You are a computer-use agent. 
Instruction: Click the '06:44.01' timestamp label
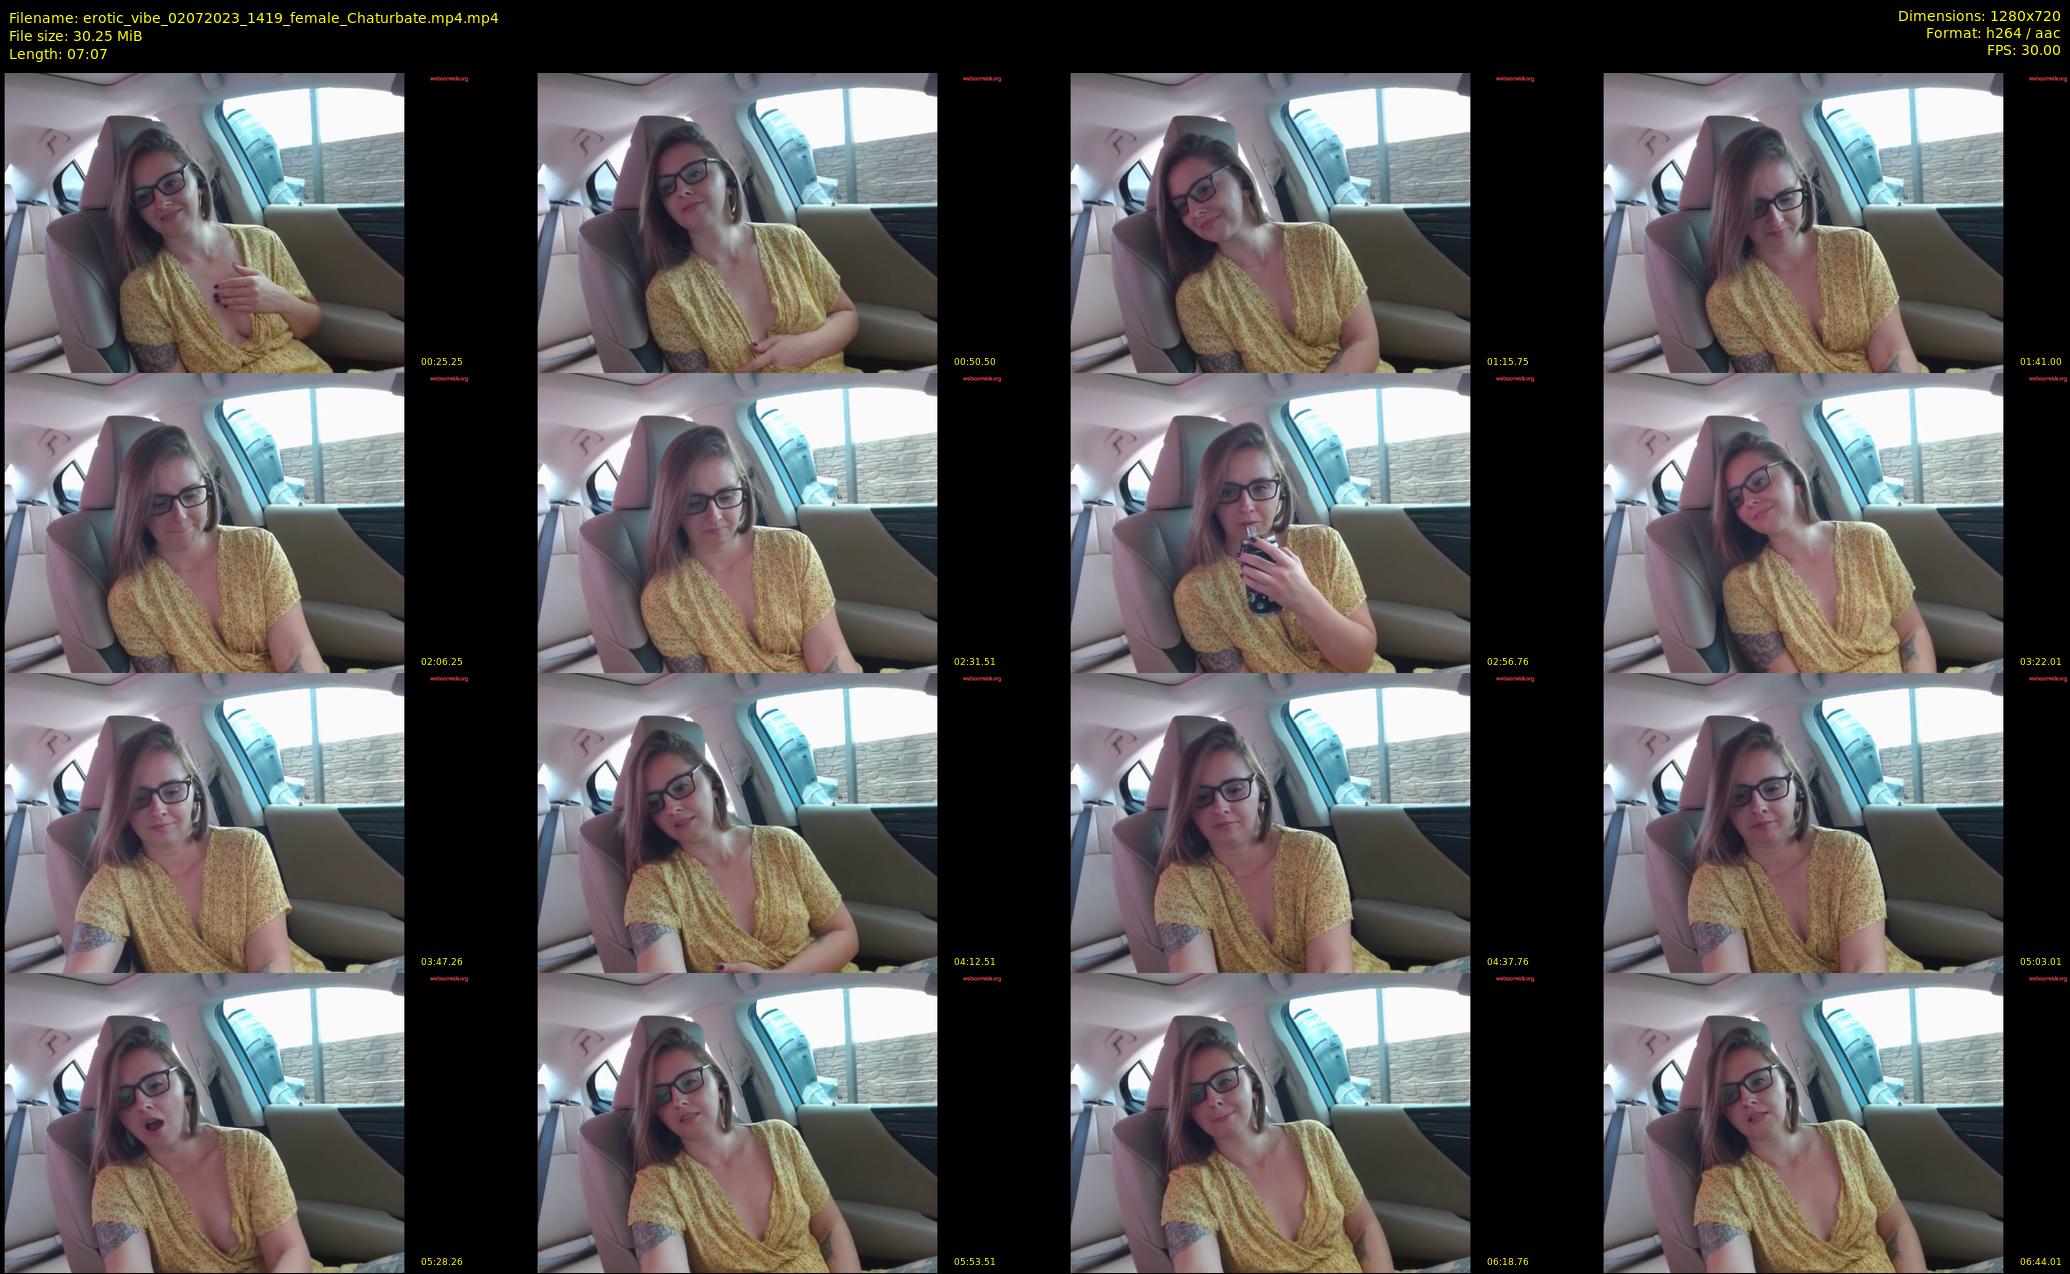coord(2041,1262)
